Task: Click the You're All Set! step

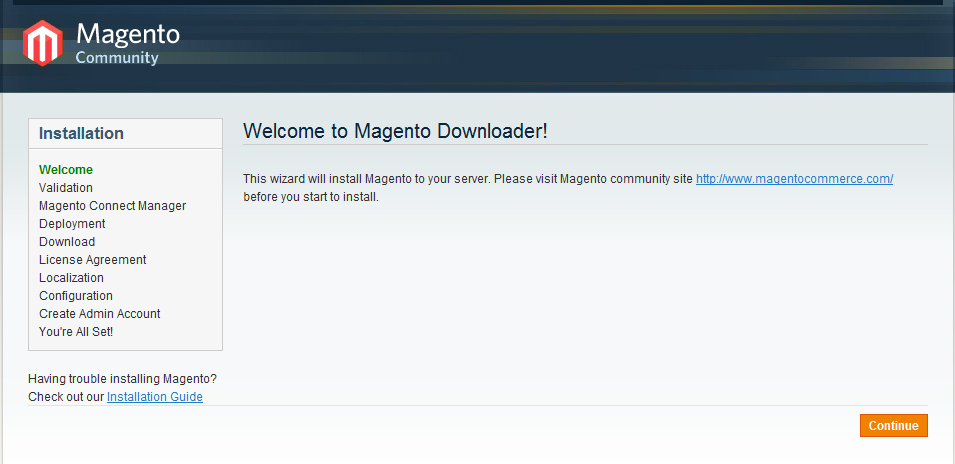Action: pyautogui.click(x=76, y=332)
